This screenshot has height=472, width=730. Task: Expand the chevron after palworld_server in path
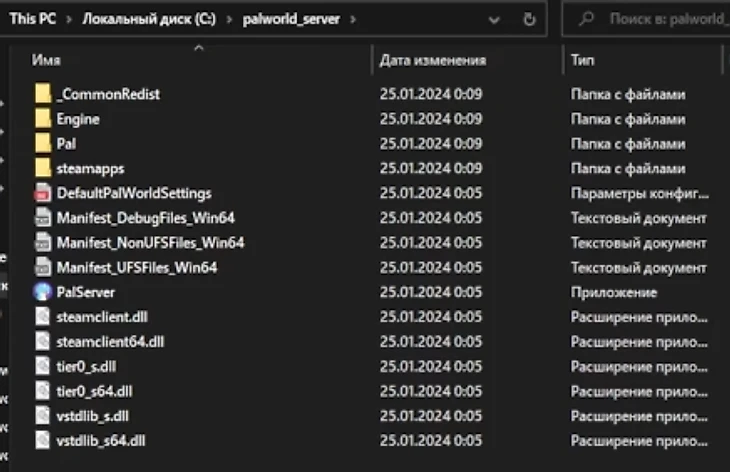coord(353,18)
